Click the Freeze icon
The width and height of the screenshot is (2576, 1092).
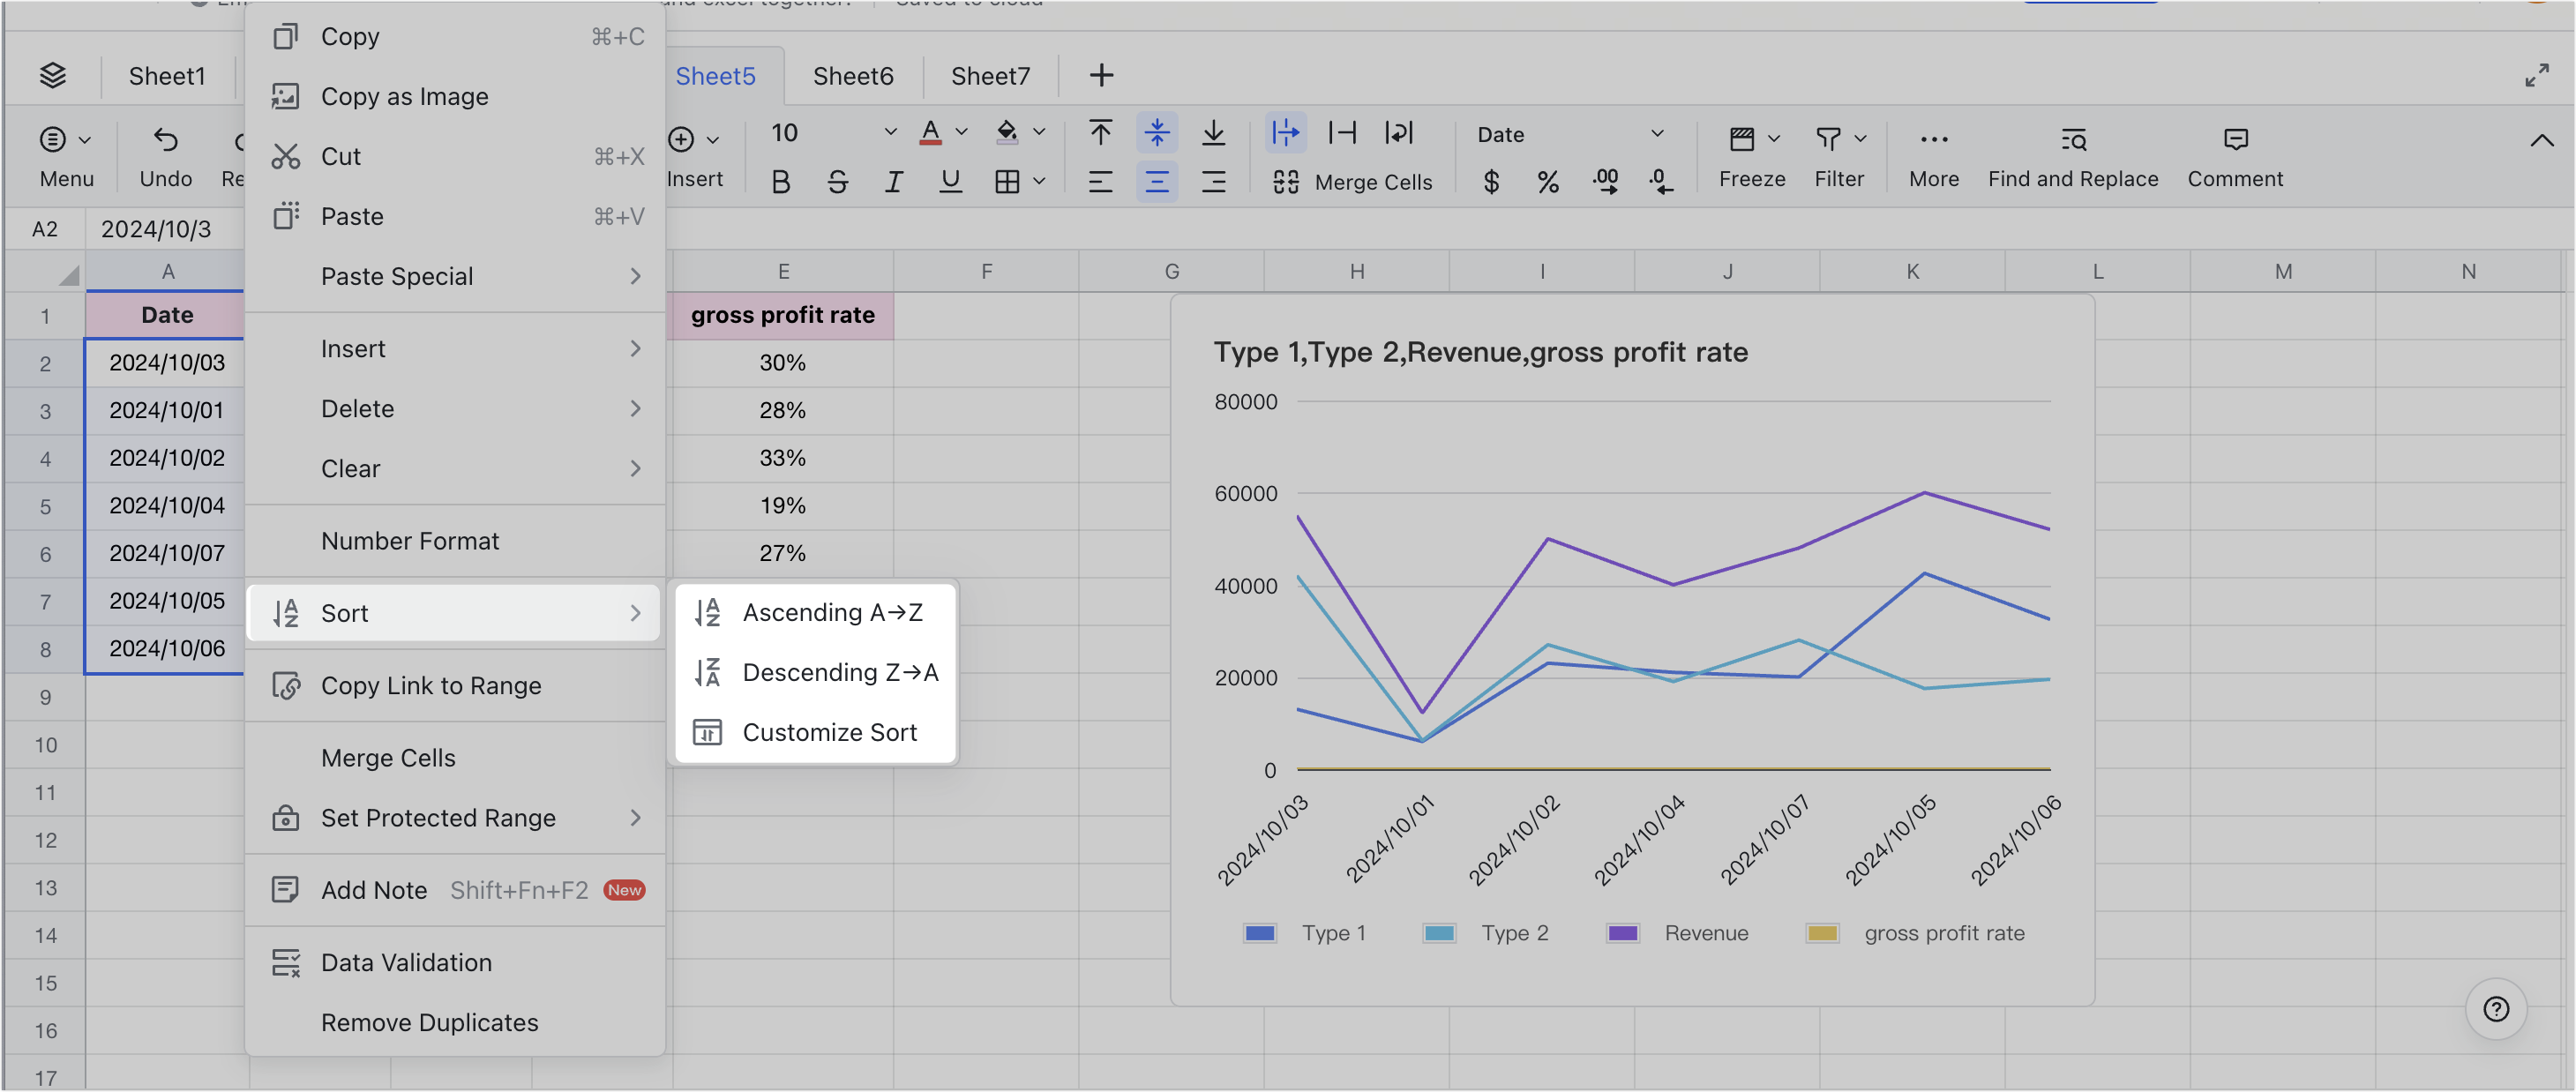(x=1742, y=139)
